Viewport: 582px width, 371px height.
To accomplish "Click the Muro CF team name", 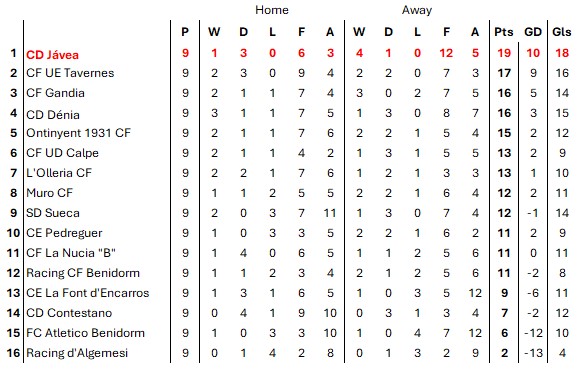I will [49, 193].
